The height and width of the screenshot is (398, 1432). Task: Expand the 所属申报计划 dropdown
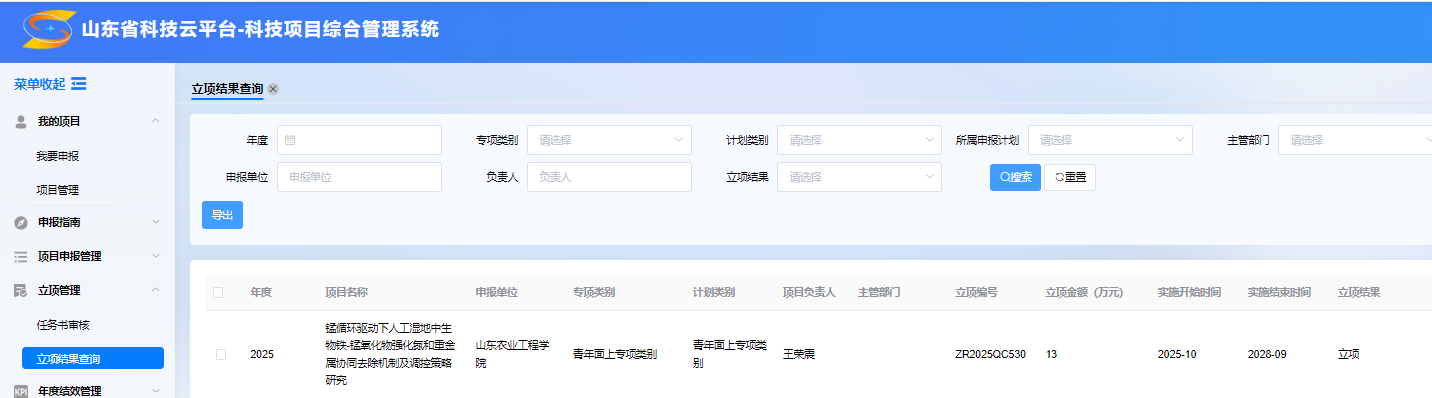pyautogui.click(x=1110, y=140)
